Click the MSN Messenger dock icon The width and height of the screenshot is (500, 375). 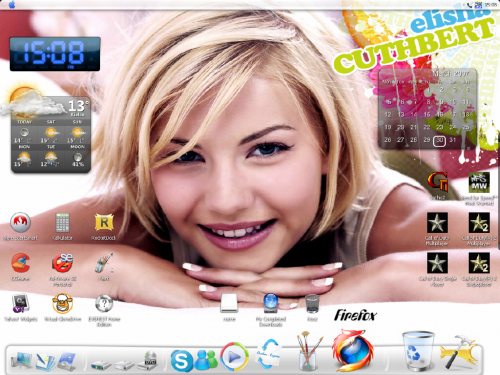tap(207, 359)
